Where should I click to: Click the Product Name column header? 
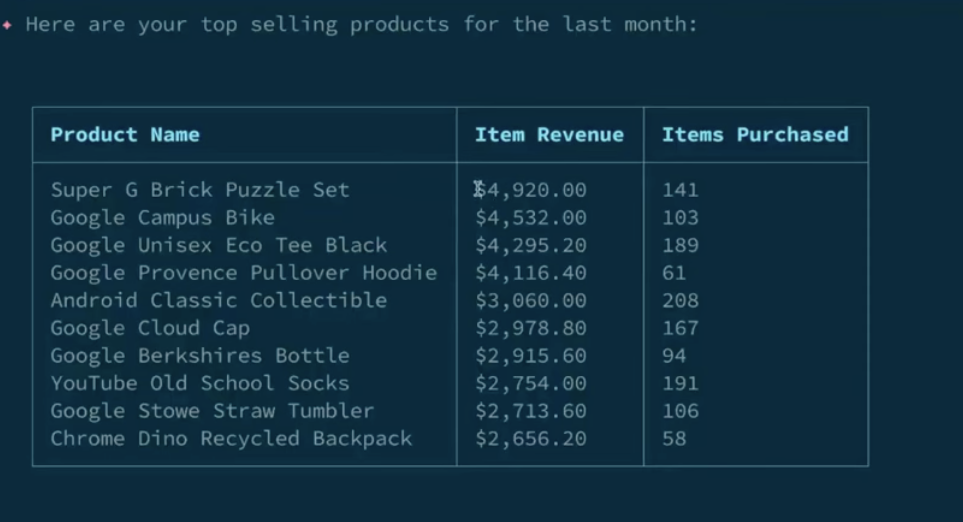pos(125,135)
